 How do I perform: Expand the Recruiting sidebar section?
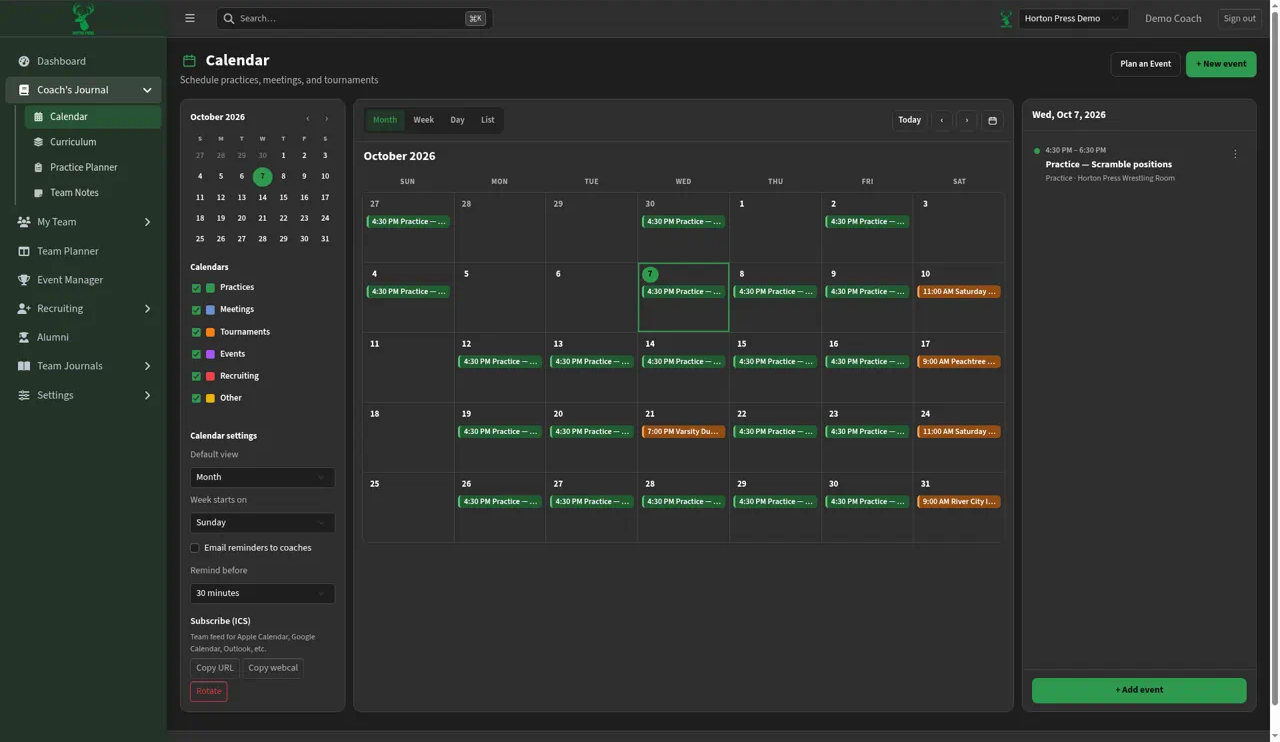coord(83,309)
